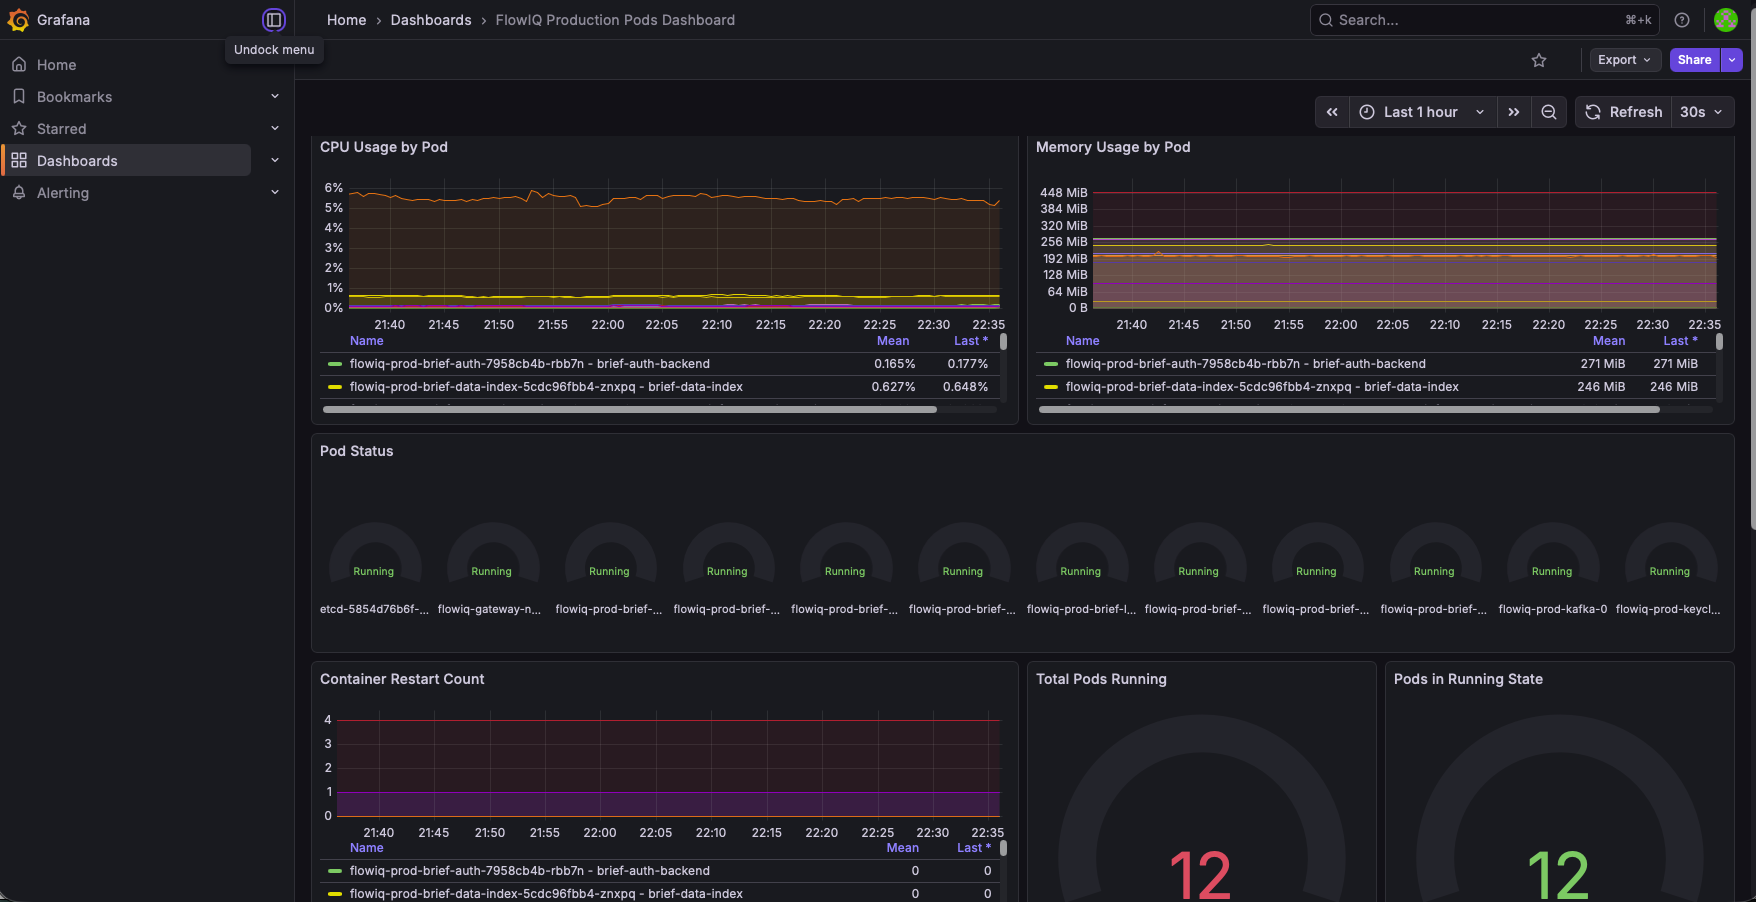Open the Last 1 hour time picker

click(x=1423, y=112)
